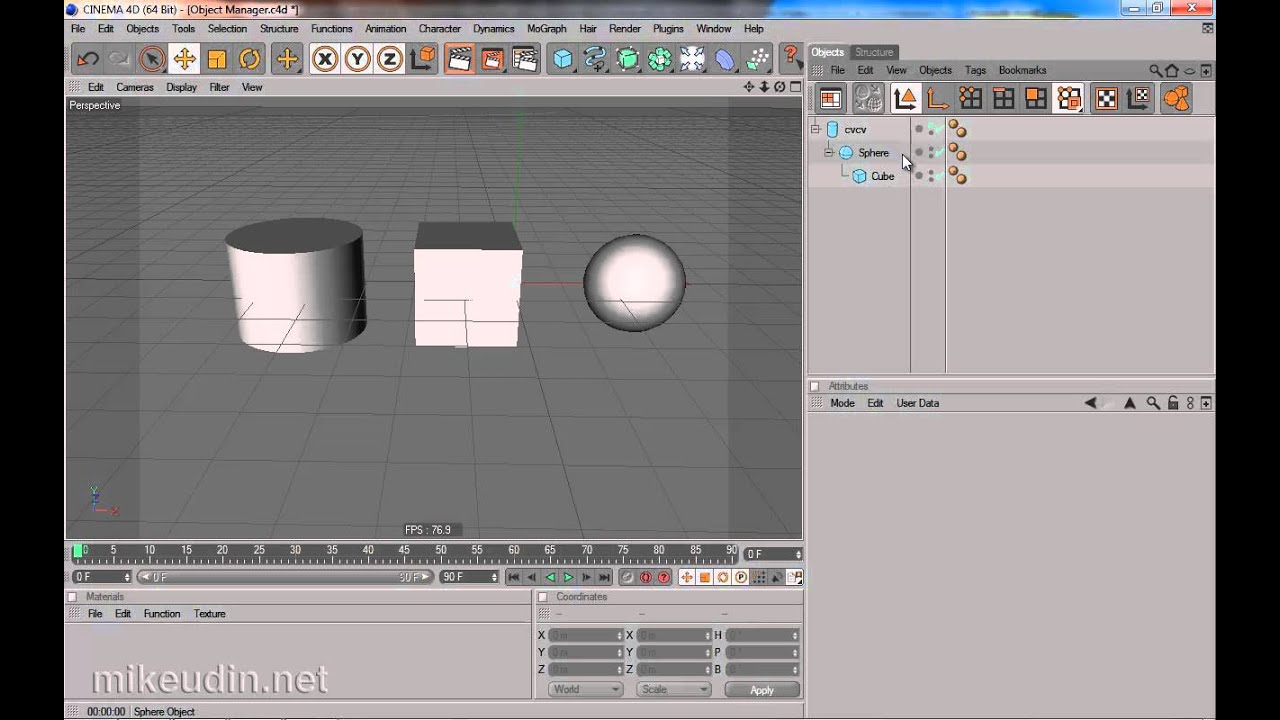The width and height of the screenshot is (1280, 720).
Task: Click the checkerboard texture icon
Action: click(1106, 98)
